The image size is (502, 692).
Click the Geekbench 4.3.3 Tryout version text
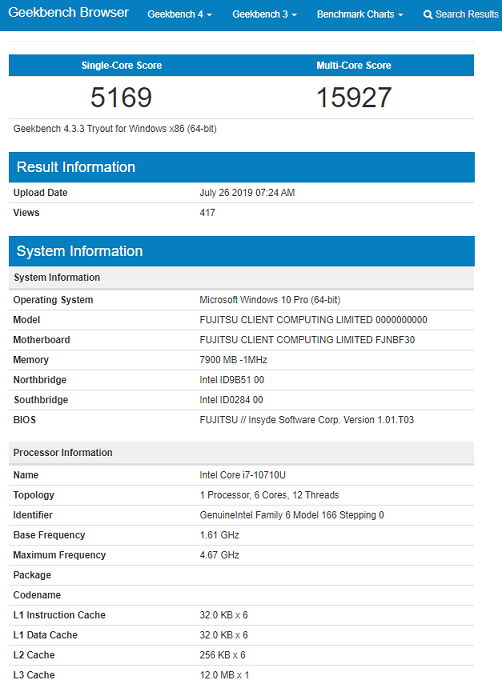coord(115,129)
